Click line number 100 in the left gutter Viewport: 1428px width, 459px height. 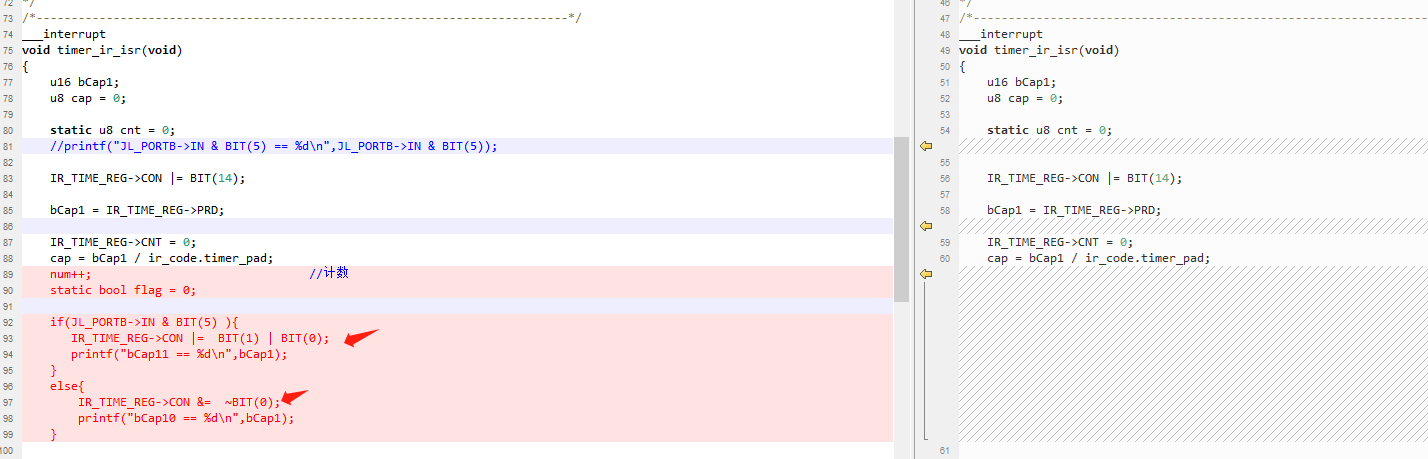8,451
